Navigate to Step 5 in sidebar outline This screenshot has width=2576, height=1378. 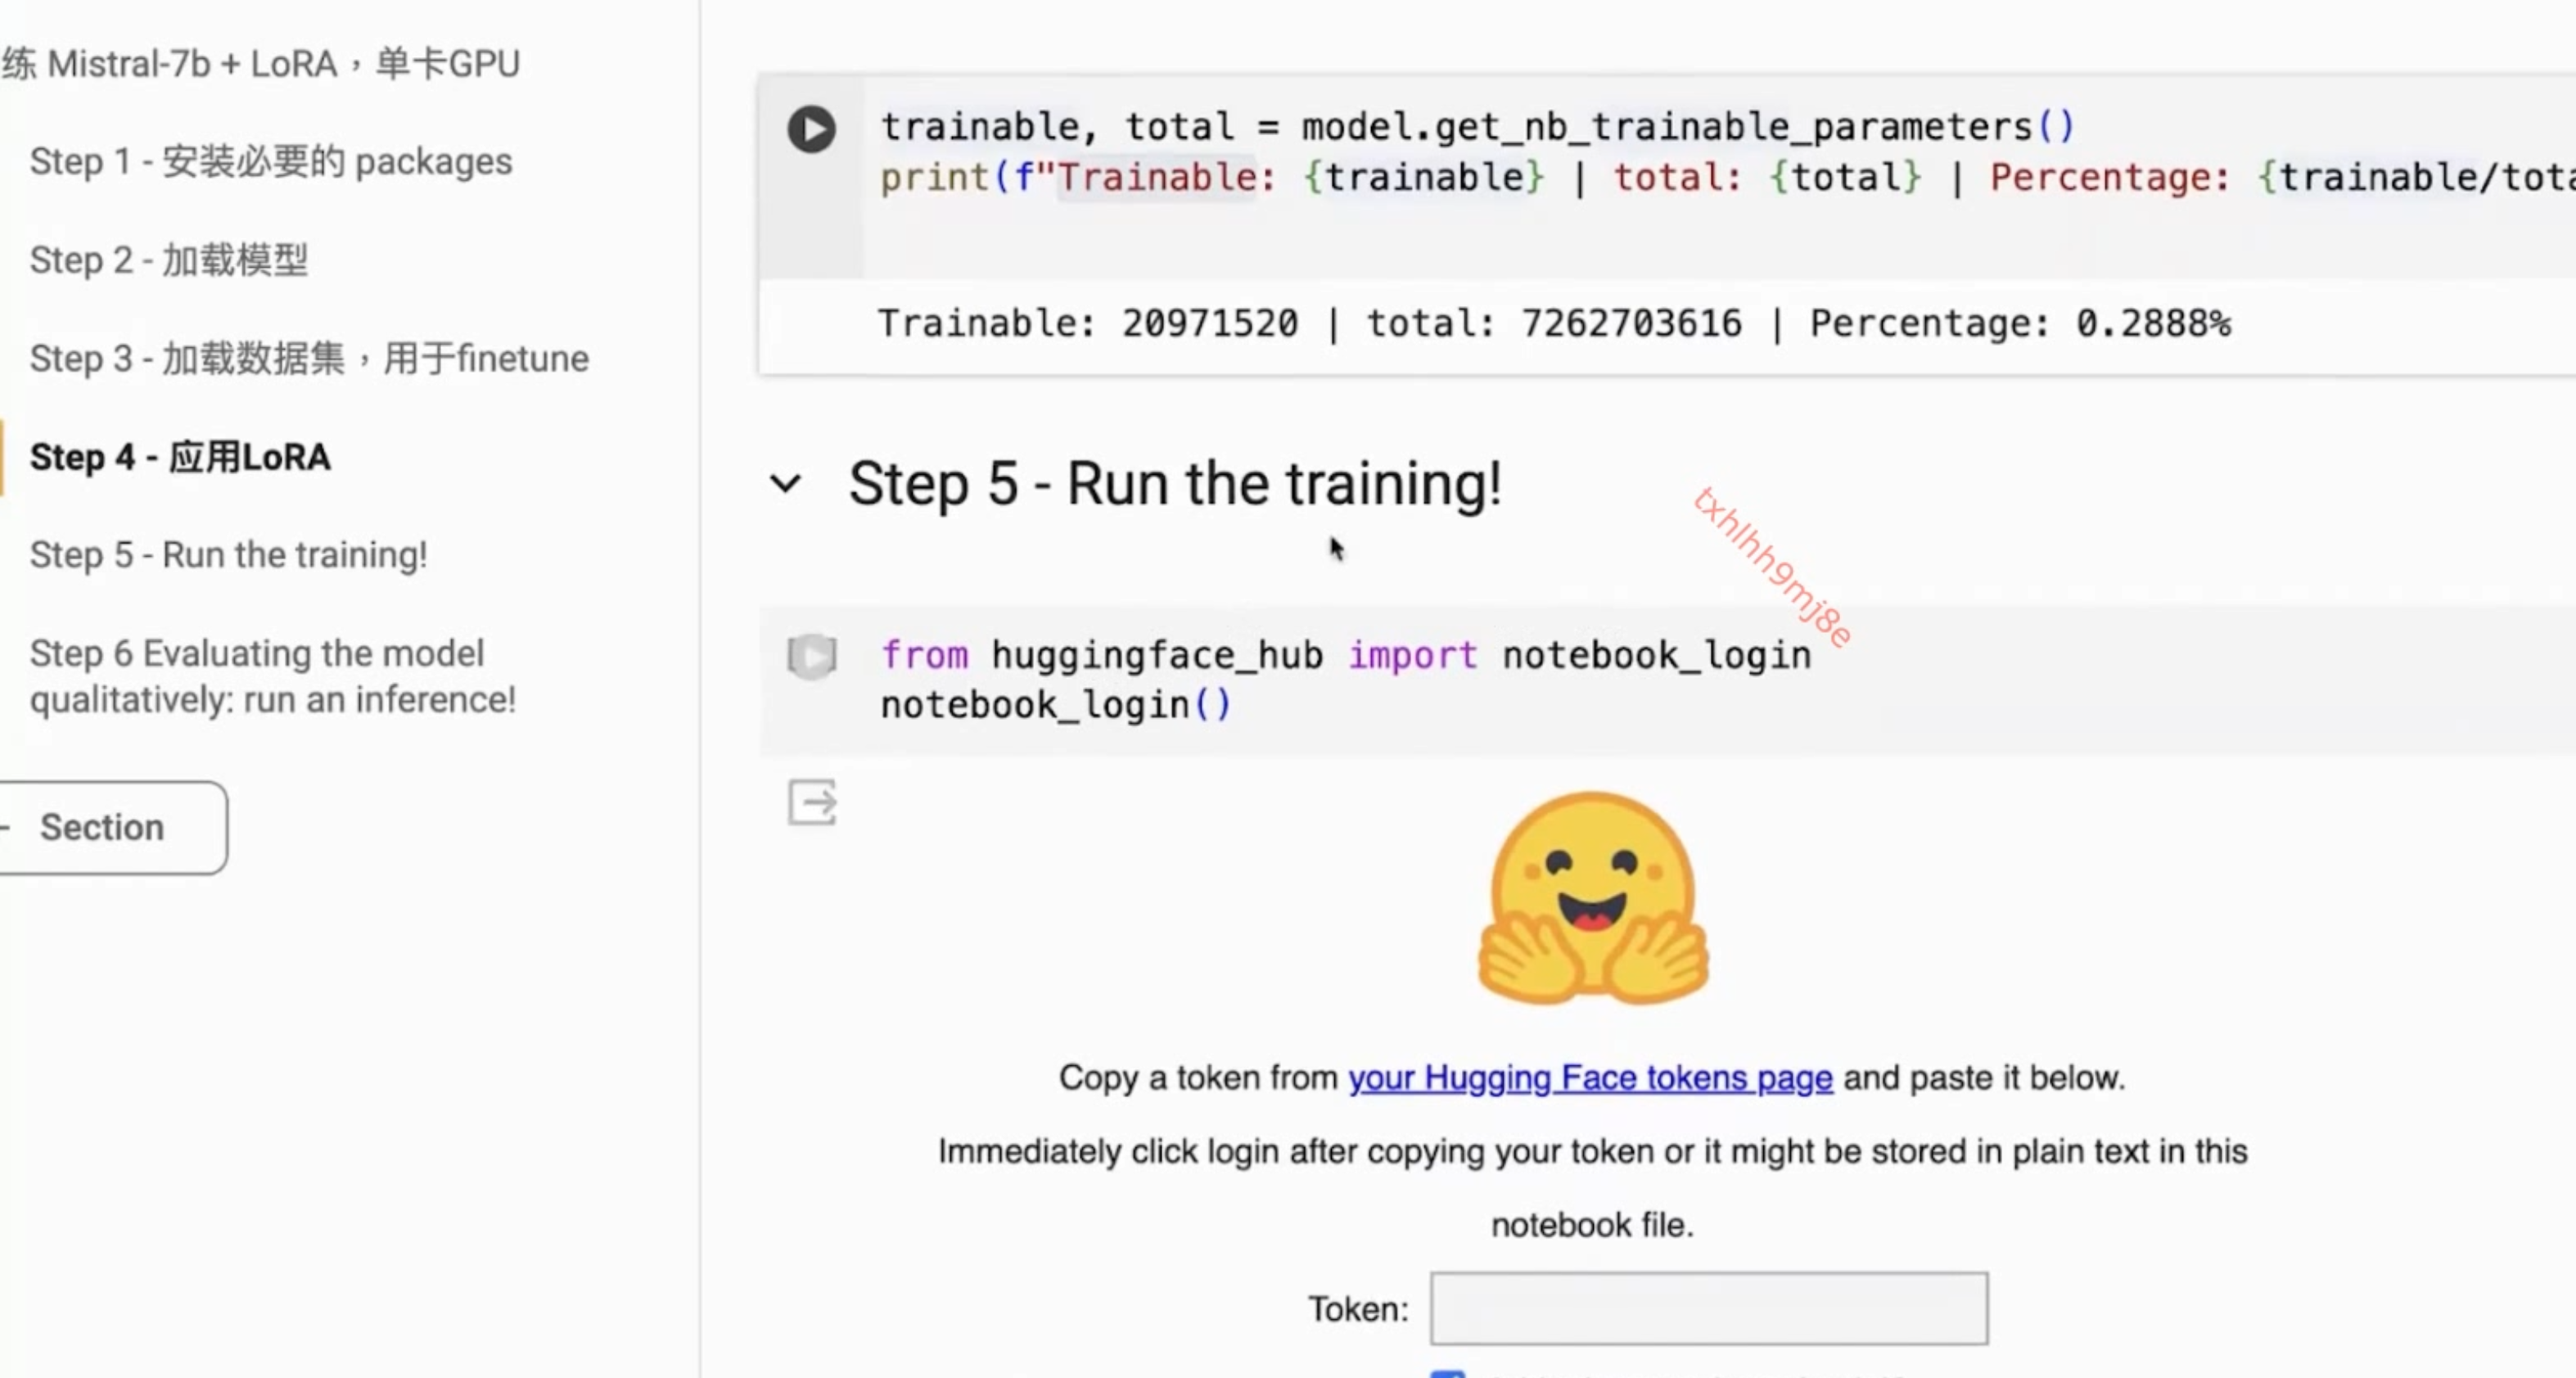pos(228,555)
